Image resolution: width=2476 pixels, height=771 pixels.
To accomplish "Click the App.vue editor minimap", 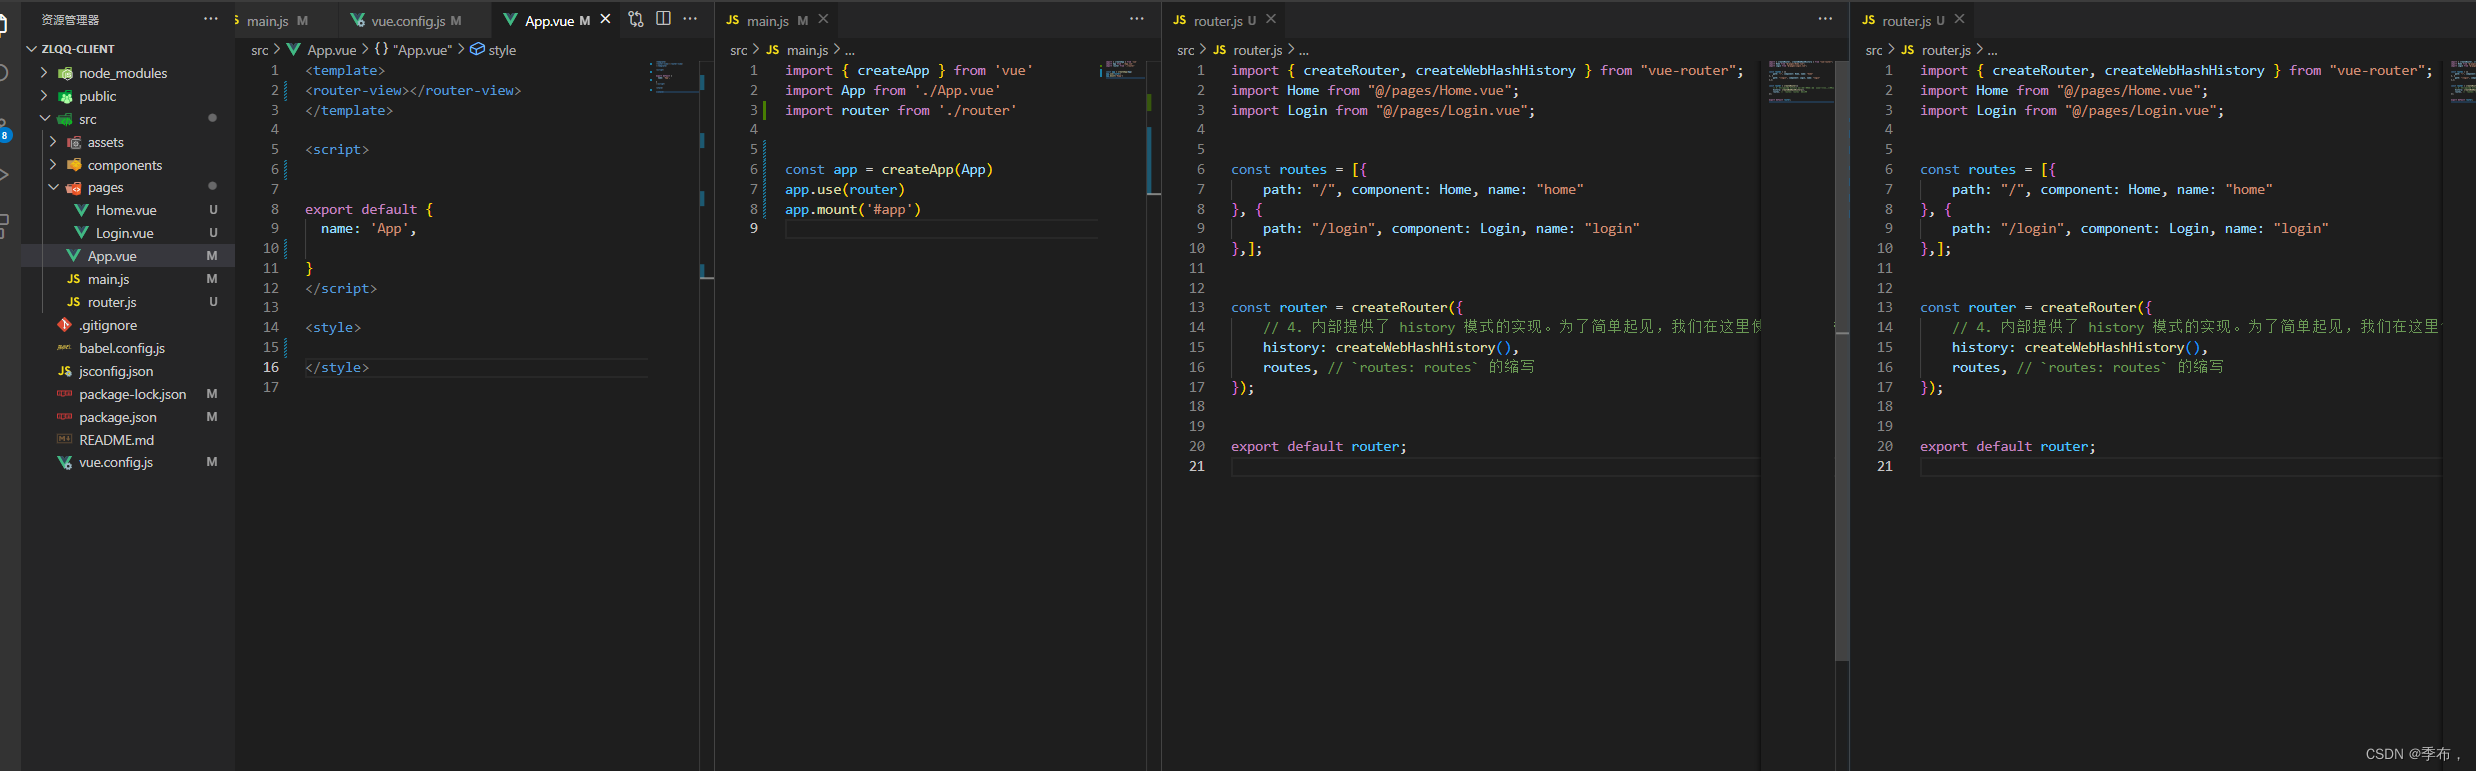I will [x=674, y=78].
